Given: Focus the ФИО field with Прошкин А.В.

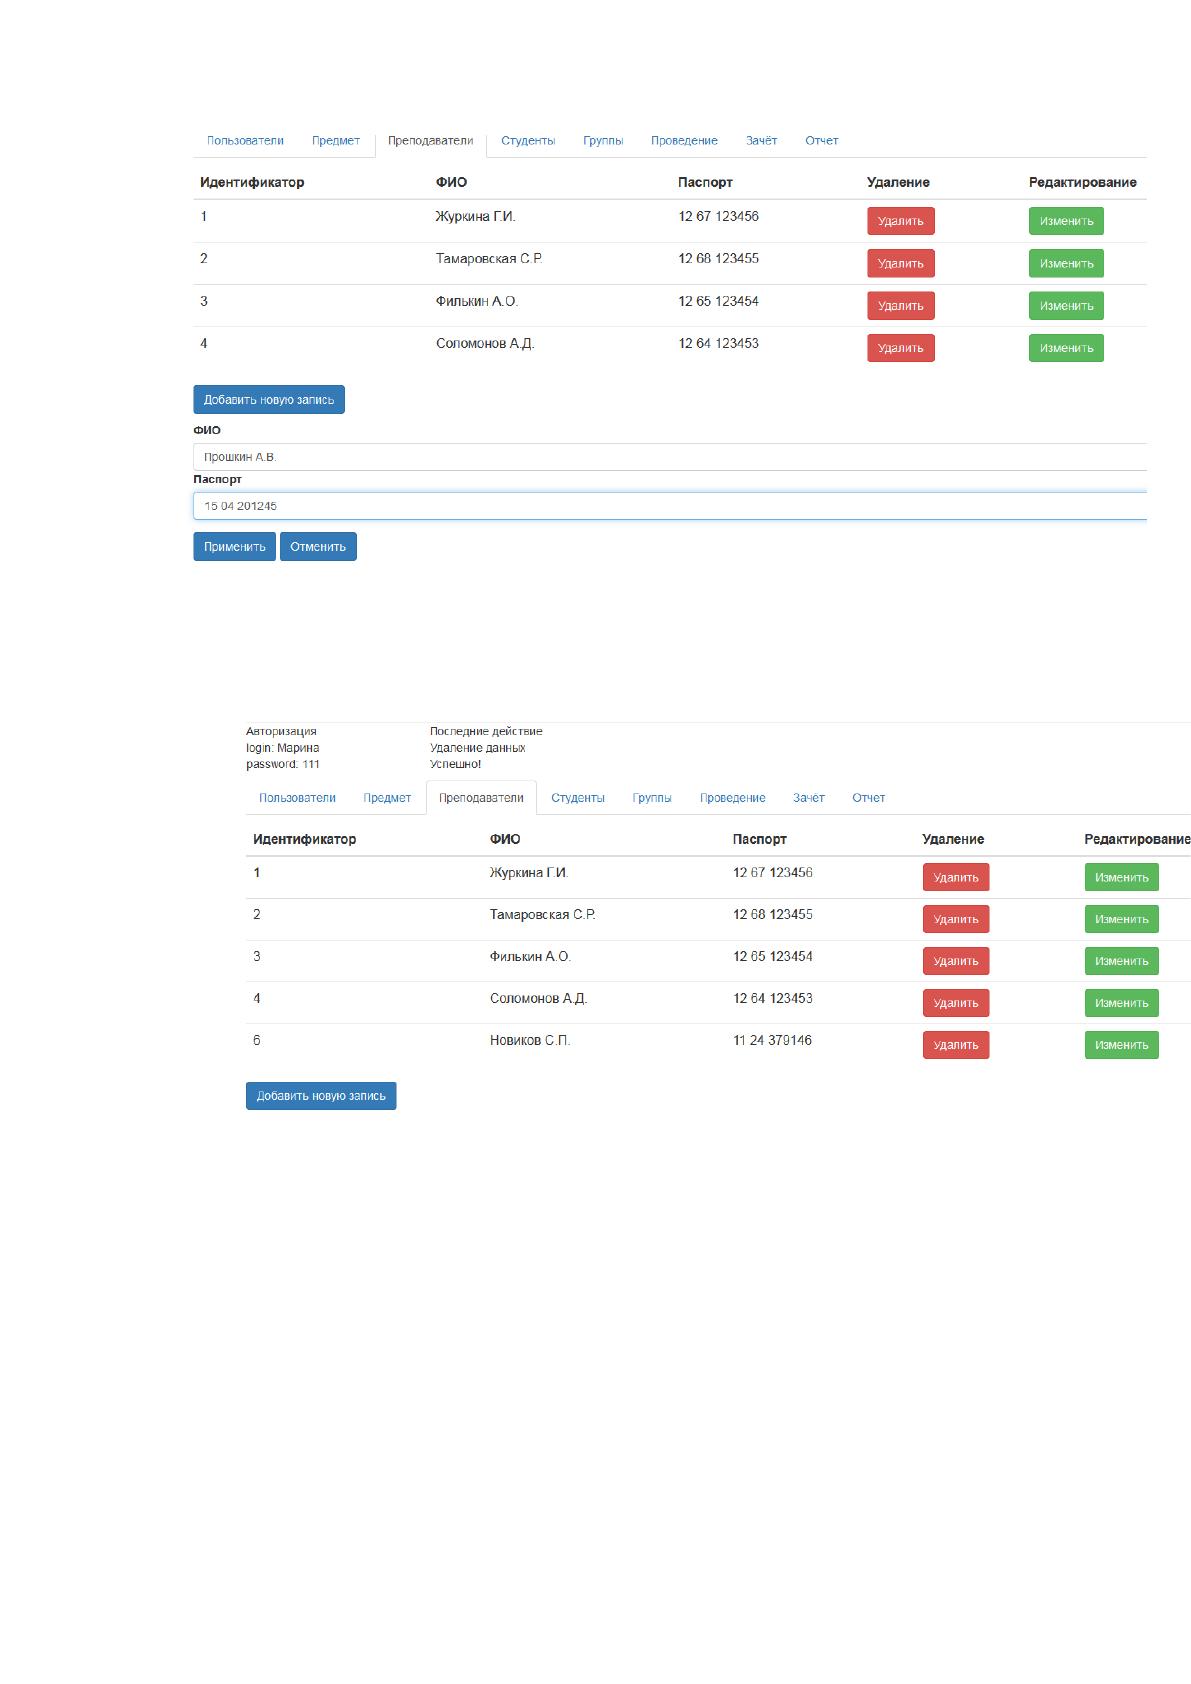Looking at the screenshot, I should pos(670,457).
